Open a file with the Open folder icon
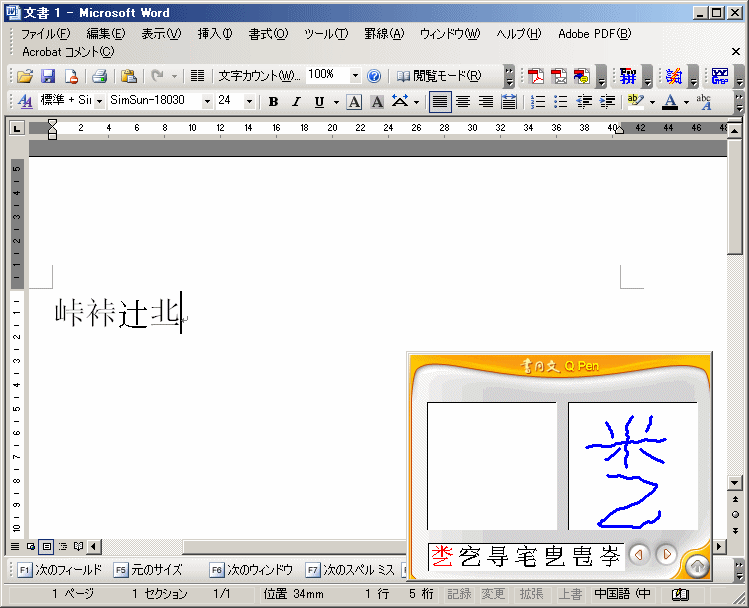The image size is (749, 608). (x=25, y=76)
